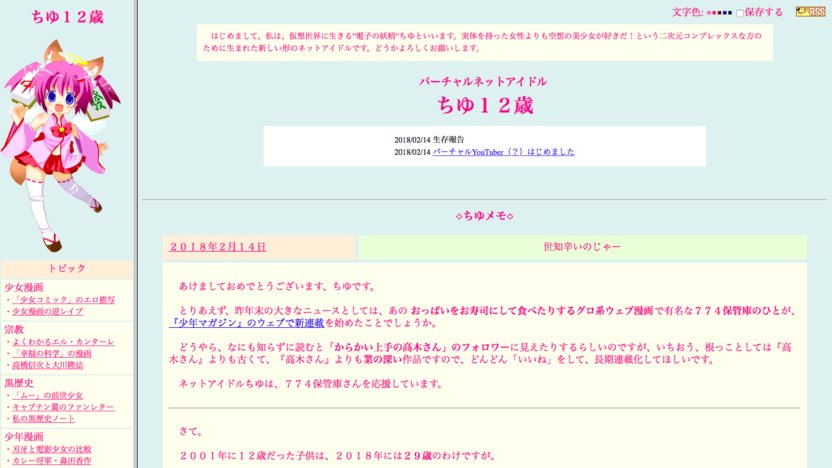Click the ちゆ mascot character image

tap(61, 146)
